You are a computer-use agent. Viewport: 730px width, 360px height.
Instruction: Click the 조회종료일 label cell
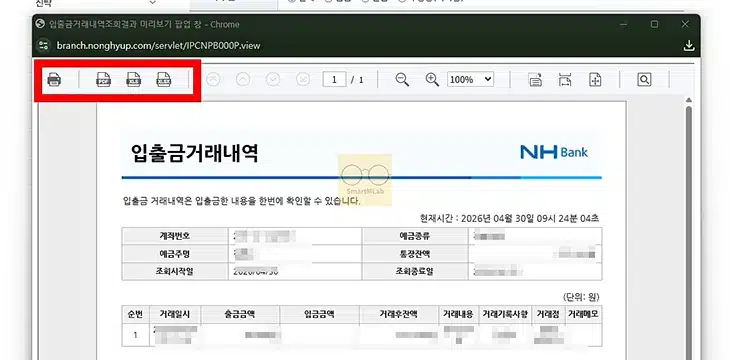click(415, 272)
